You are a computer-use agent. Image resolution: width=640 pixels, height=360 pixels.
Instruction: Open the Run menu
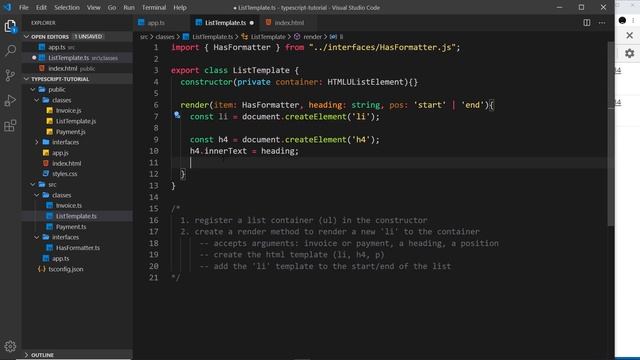point(129,7)
